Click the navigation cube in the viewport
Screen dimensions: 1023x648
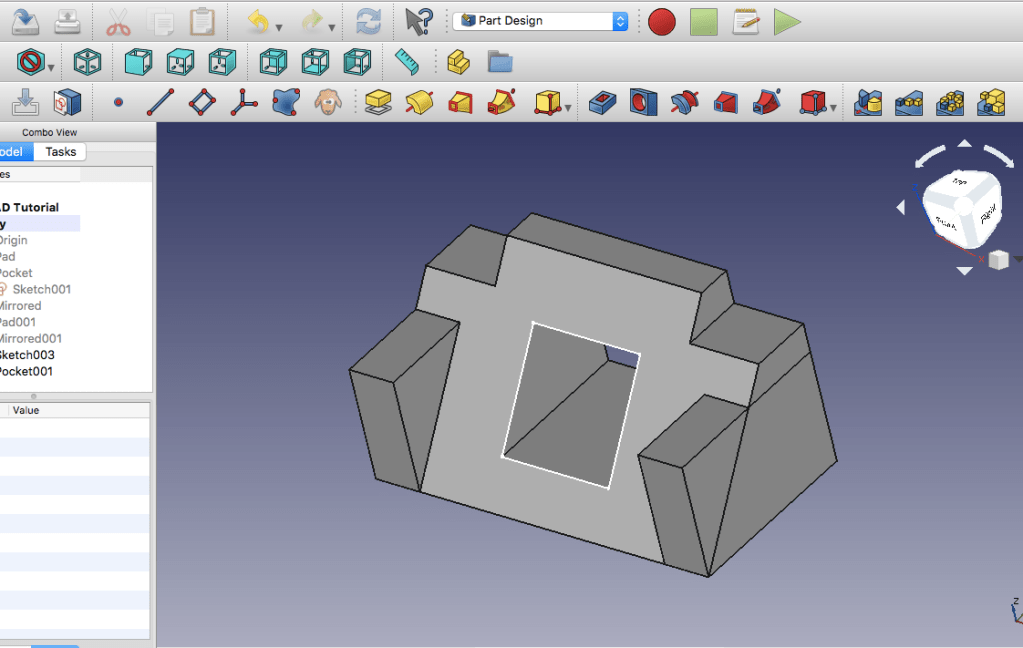960,207
